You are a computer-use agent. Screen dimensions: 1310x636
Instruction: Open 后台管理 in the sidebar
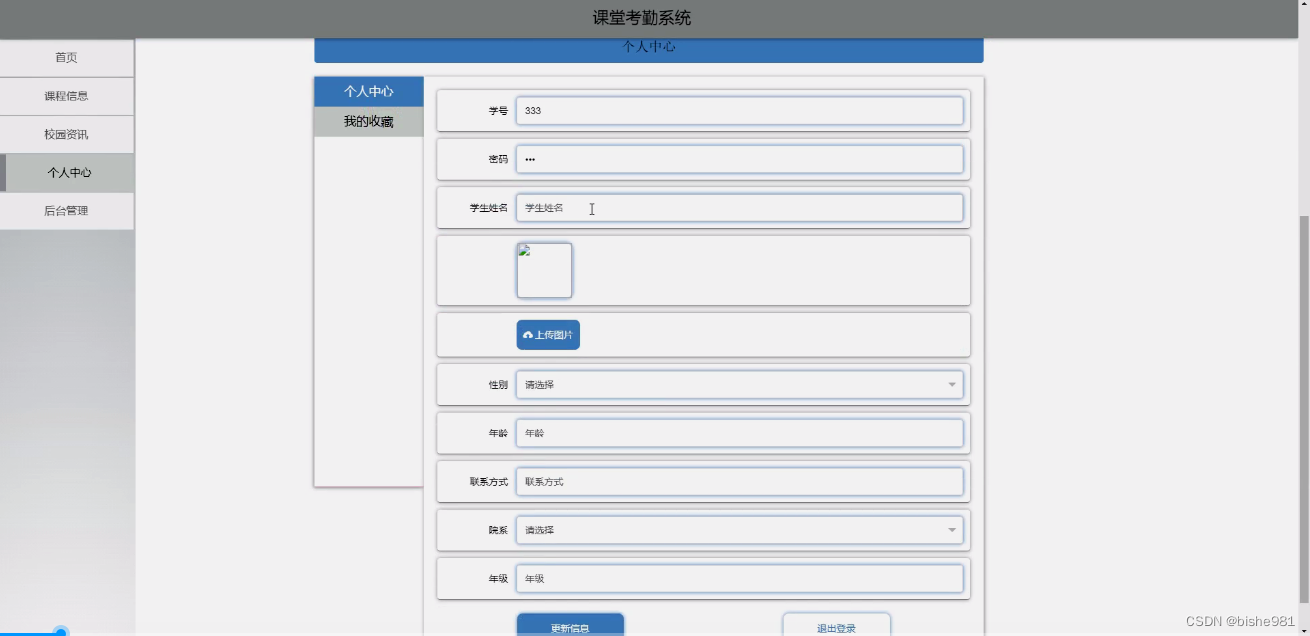tap(66, 211)
